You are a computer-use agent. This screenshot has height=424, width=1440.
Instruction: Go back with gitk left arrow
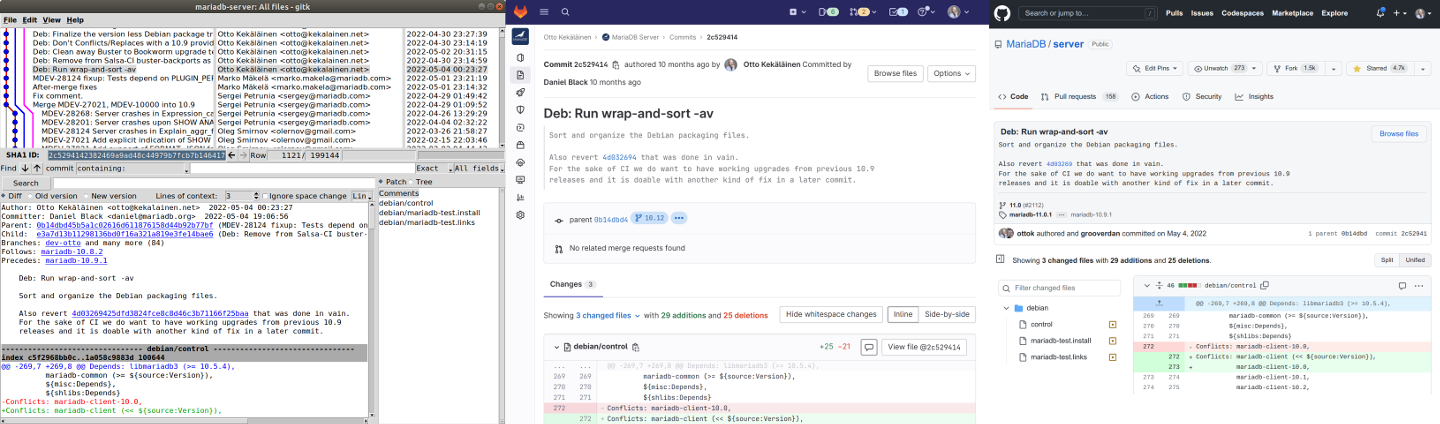(231, 156)
